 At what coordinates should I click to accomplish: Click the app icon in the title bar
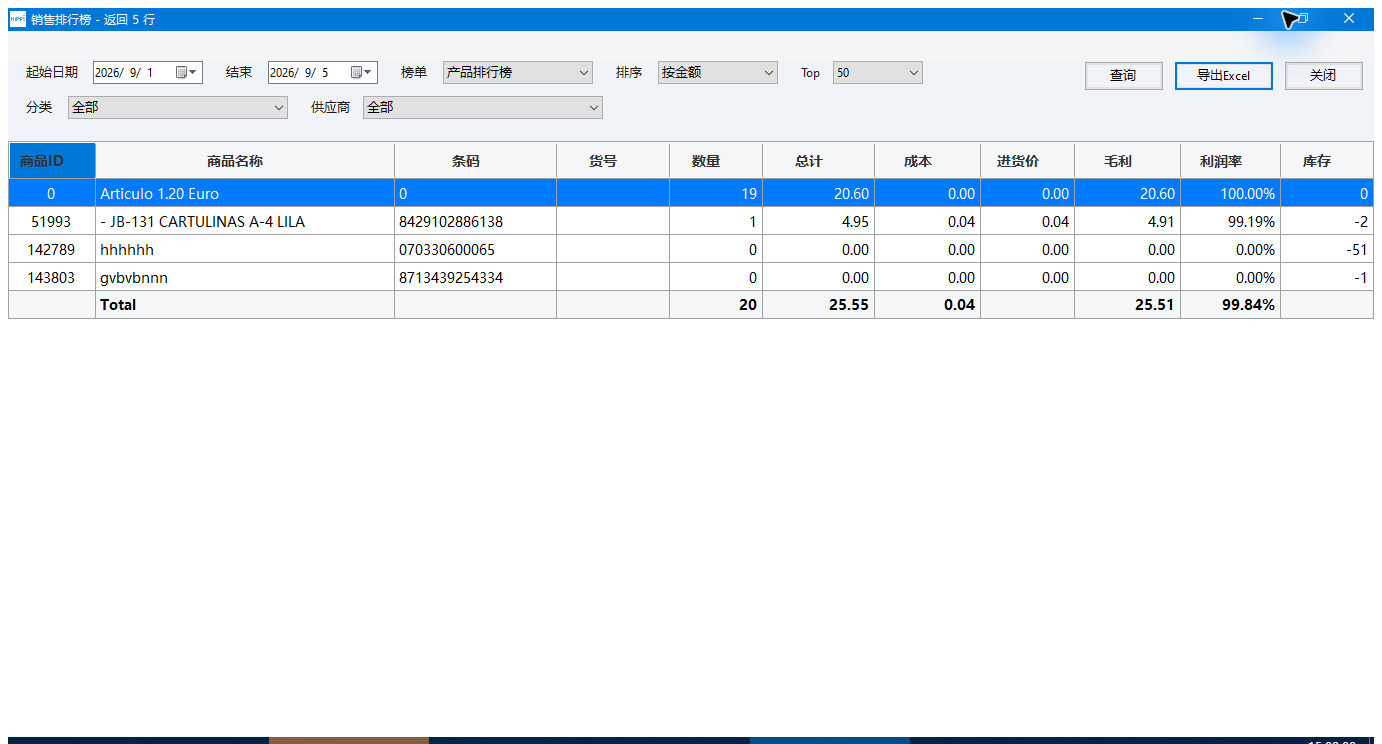(17, 19)
